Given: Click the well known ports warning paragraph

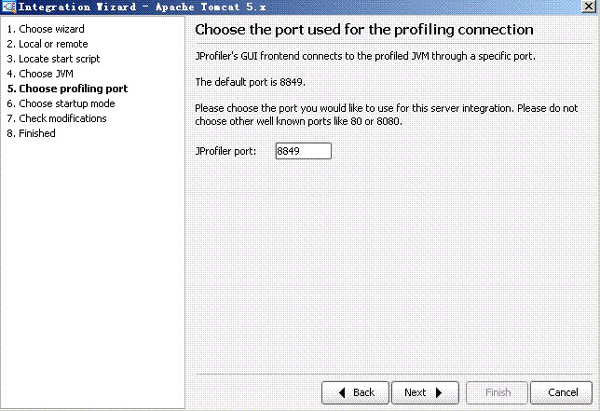Looking at the screenshot, I should coord(385,114).
